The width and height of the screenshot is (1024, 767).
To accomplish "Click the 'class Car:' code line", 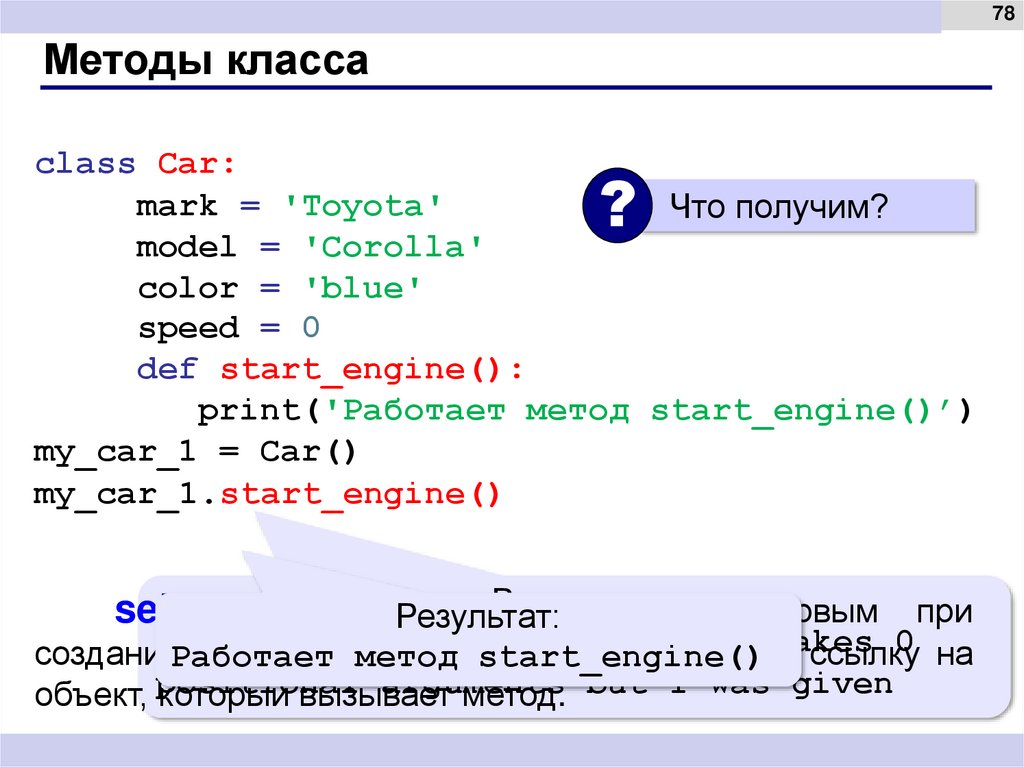I will [135, 164].
